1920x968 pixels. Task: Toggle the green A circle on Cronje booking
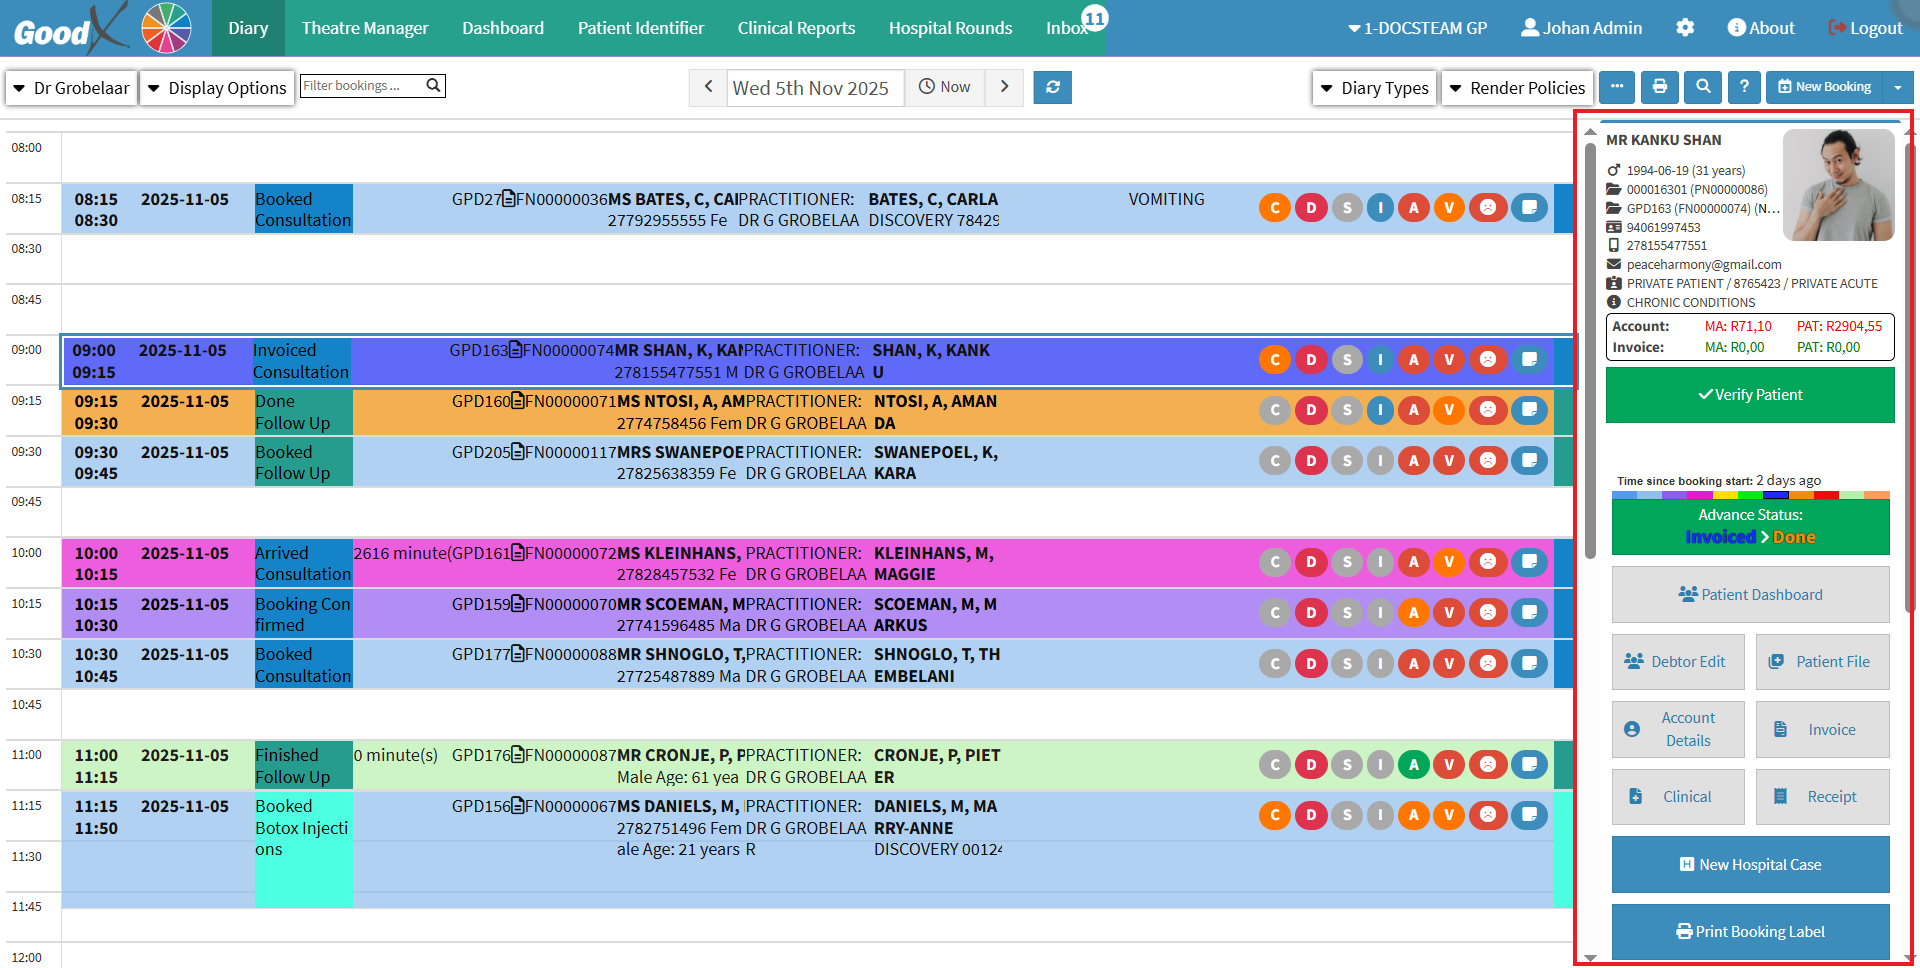click(x=1413, y=765)
